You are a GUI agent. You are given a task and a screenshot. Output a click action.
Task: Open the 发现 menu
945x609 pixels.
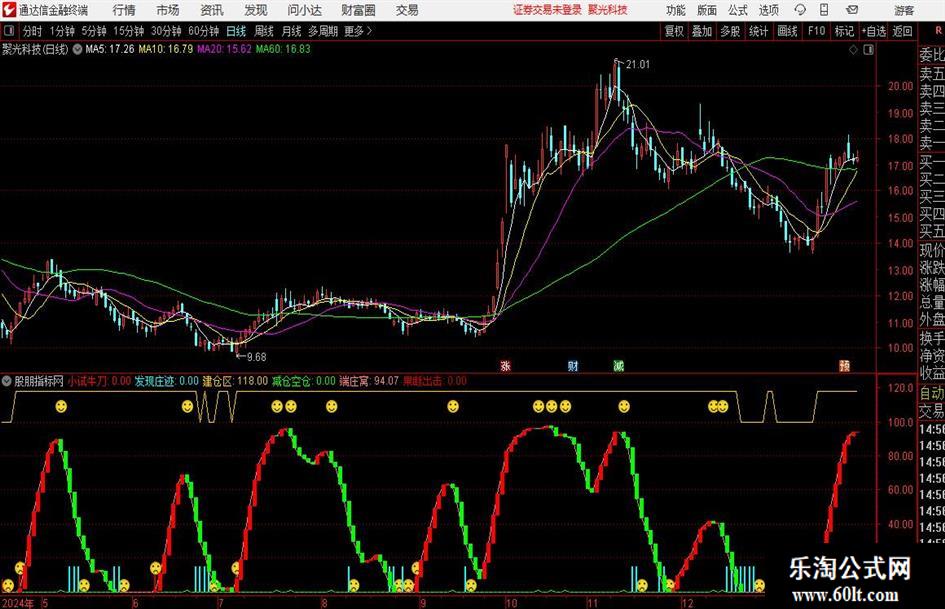(x=256, y=10)
